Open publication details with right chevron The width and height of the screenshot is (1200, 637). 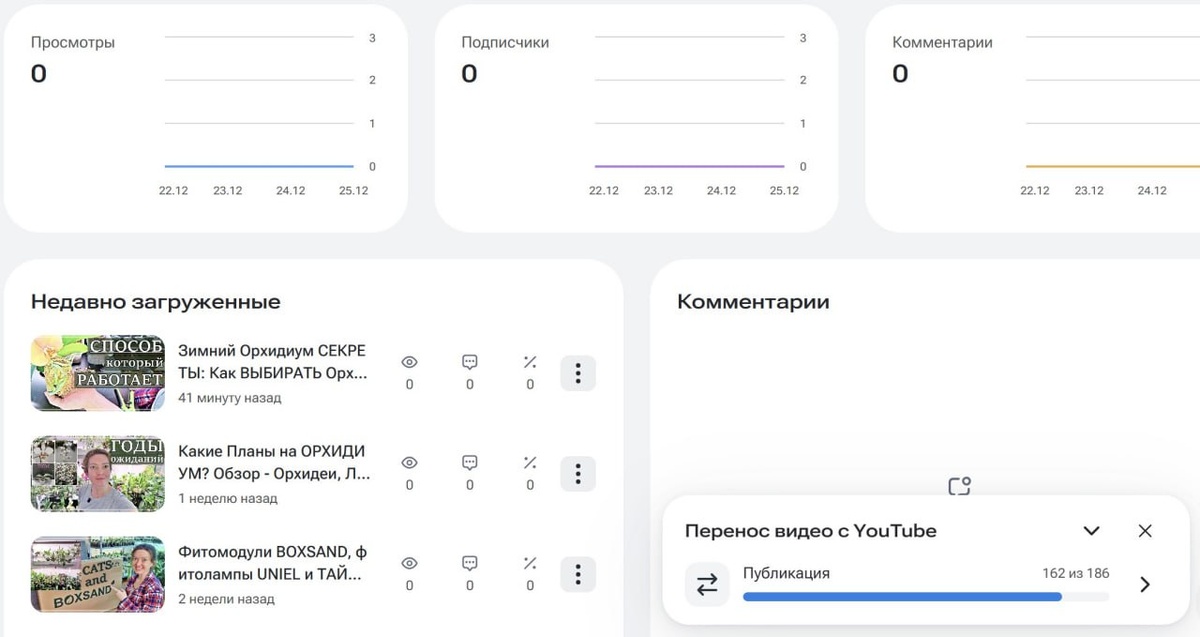(x=1145, y=585)
